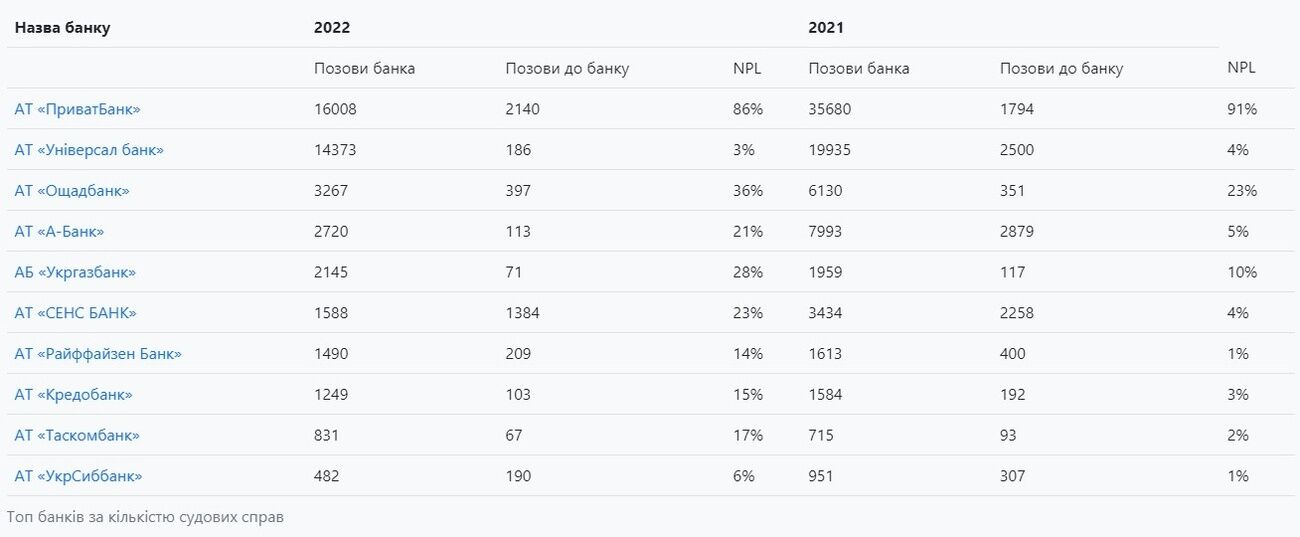
Task: Select СЕНС БАНК 2022 Позови до банку 1384
Action: [x=522, y=313]
